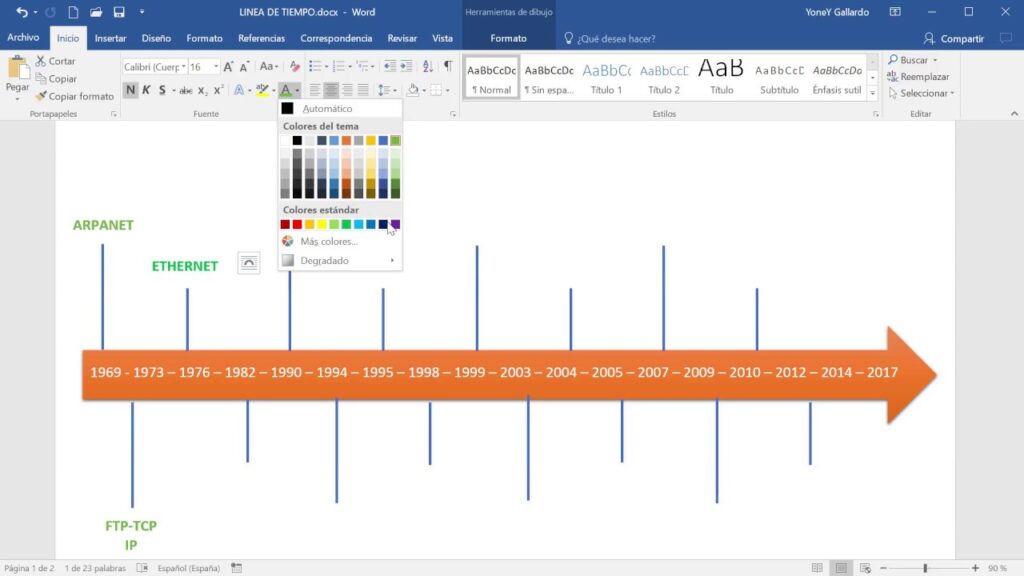Click the Copiar formato brush icon

coord(41,96)
